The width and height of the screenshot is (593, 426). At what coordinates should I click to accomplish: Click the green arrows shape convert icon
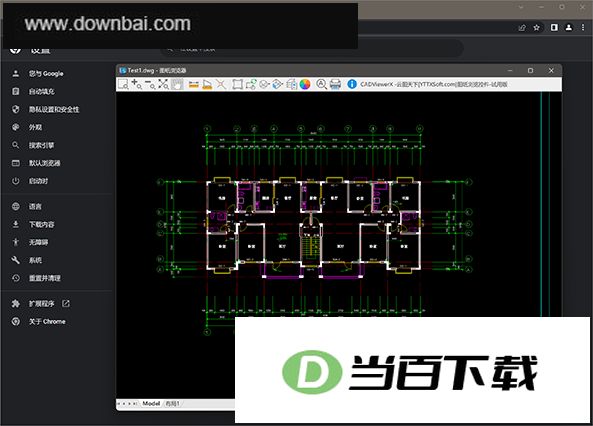(251, 84)
